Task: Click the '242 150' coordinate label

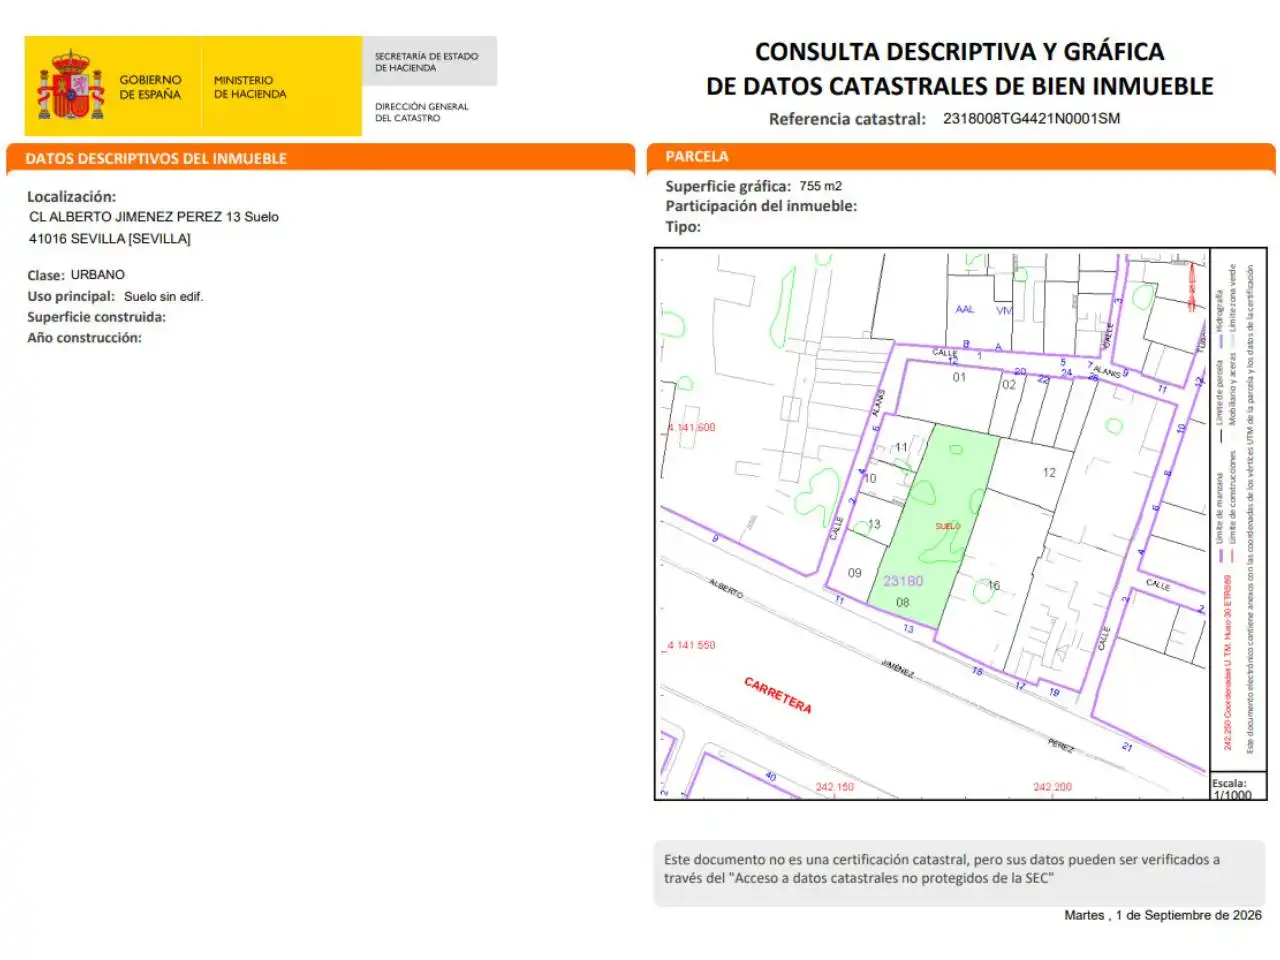Action: click(x=835, y=787)
